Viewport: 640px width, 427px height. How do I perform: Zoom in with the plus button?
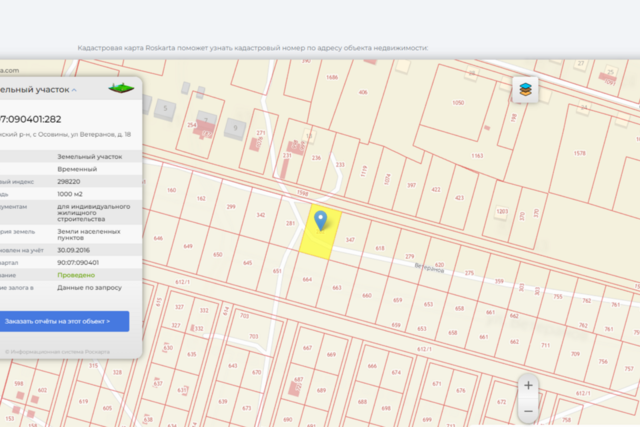point(528,385)
